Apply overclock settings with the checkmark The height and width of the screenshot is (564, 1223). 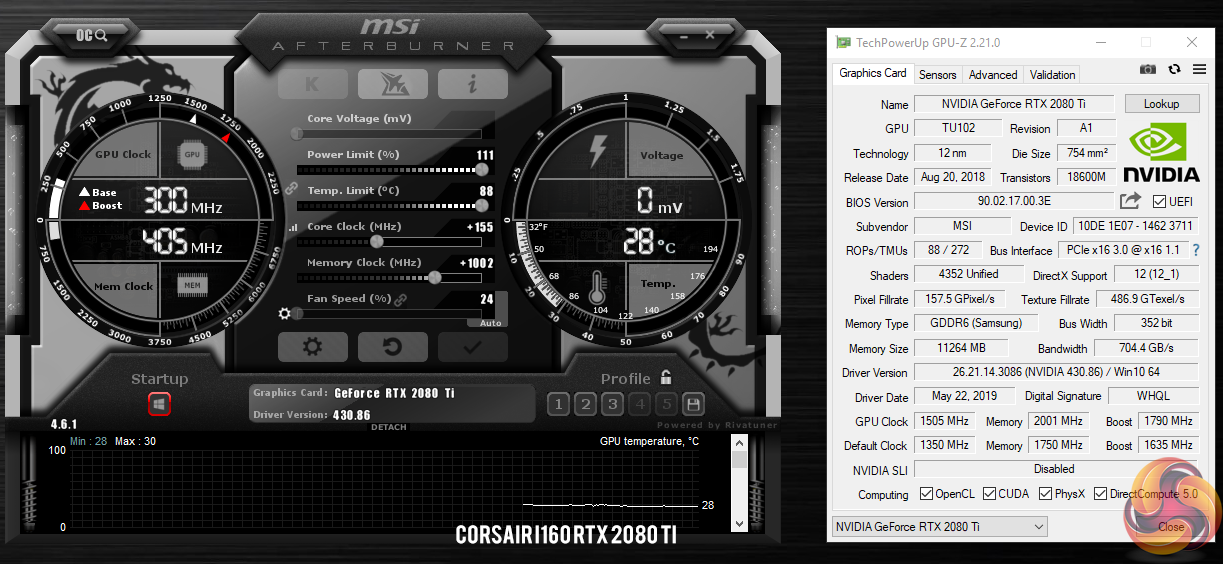tap(472, 347)
